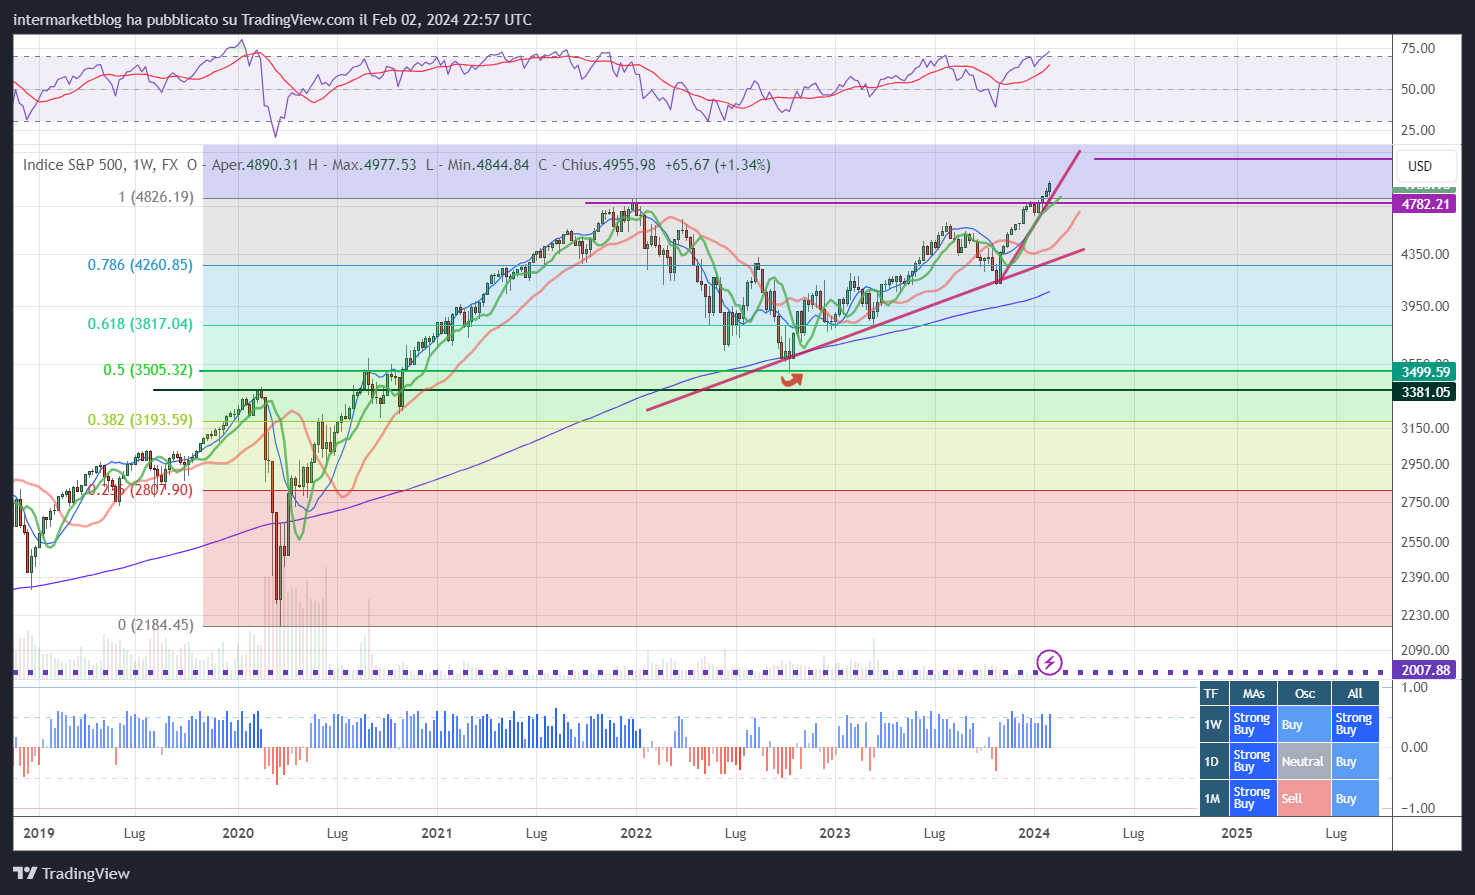Click Fibonacci level 0.618 (3817.04) label
Image resolution: width=1475 pixels, height=895 pixels.
[x=140, y=324]
